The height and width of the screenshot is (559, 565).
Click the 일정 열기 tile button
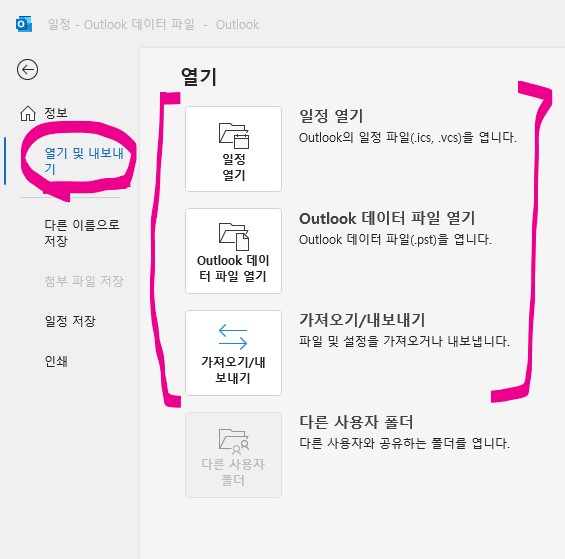(233, 149)
